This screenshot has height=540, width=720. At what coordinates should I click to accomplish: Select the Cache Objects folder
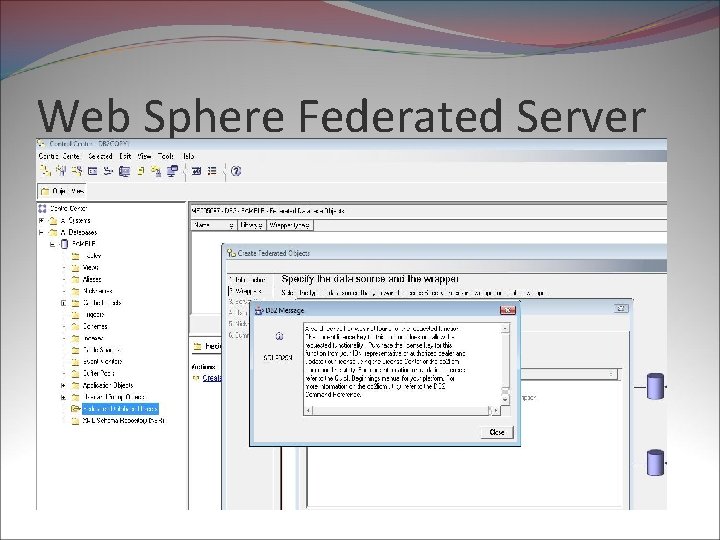pos(102,303)
